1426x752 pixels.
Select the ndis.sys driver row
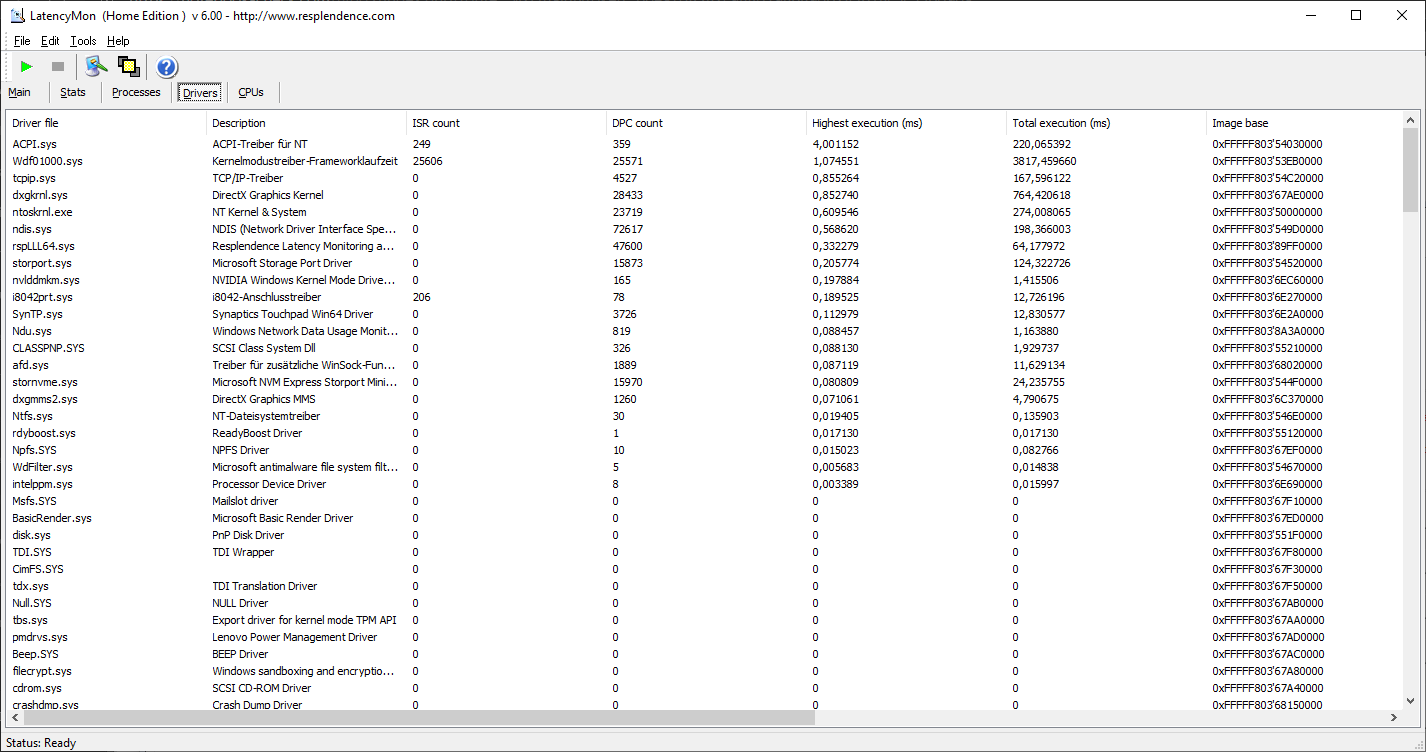pos(705,229)
